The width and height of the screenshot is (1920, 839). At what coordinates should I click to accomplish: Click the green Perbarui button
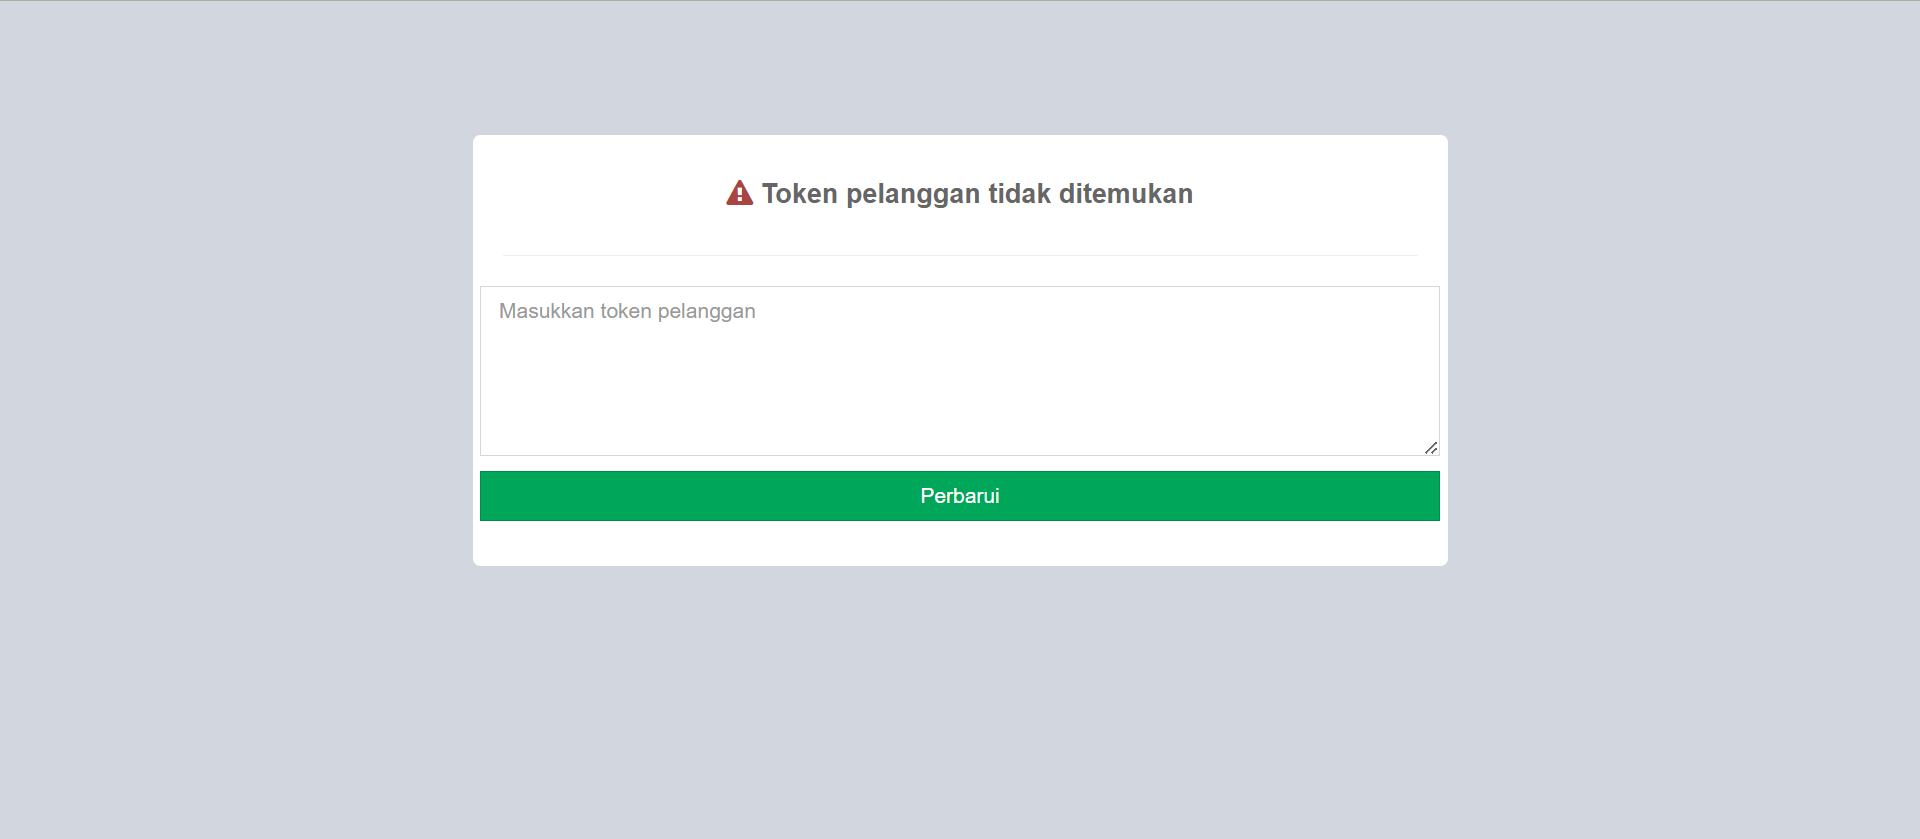[x=960, y=496]
